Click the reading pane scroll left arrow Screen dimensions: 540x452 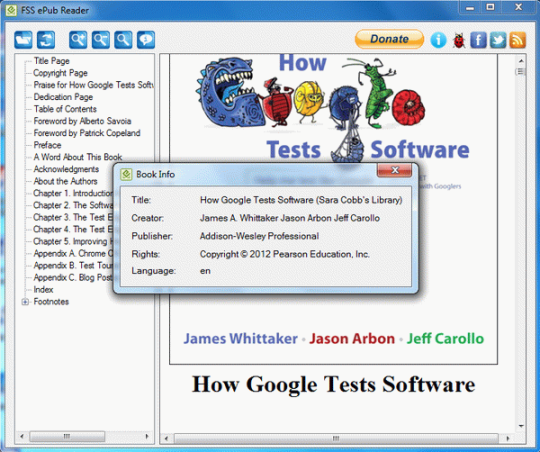click(x=167, y=439)
